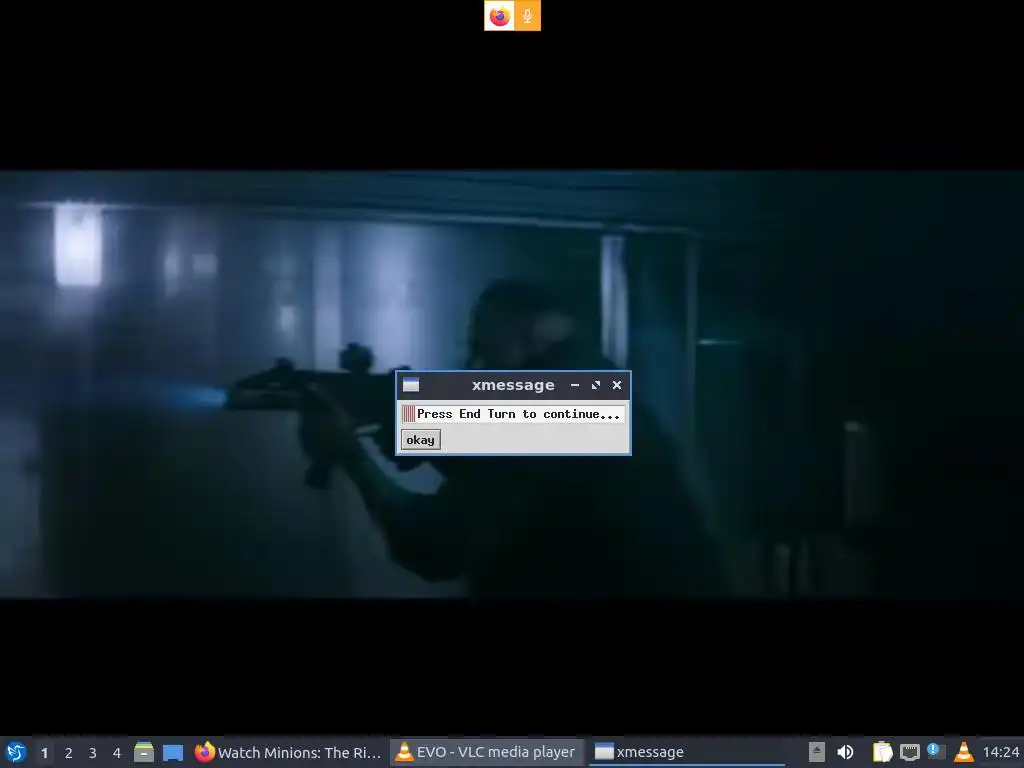Switch to workspace 4
Screen dimensions: 1024x768
click(117, 753)
